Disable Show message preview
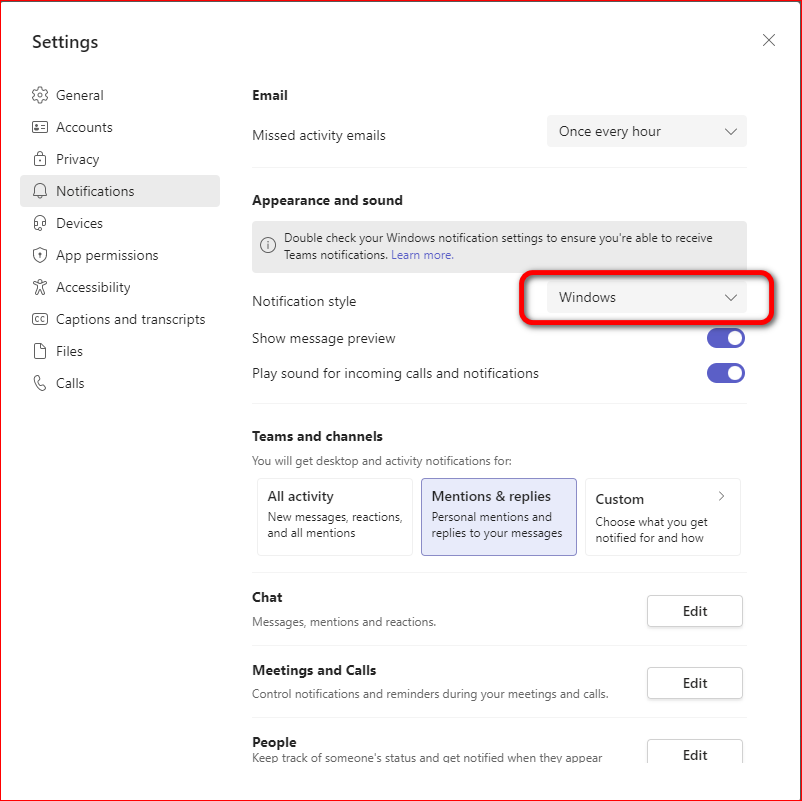 (726, 338)
